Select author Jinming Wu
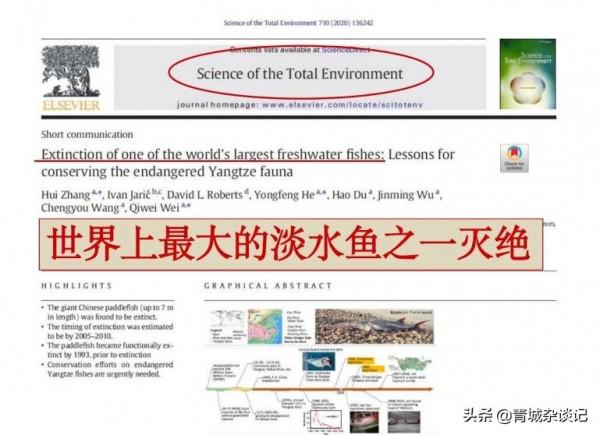The image size is (600, 435). 406,195
